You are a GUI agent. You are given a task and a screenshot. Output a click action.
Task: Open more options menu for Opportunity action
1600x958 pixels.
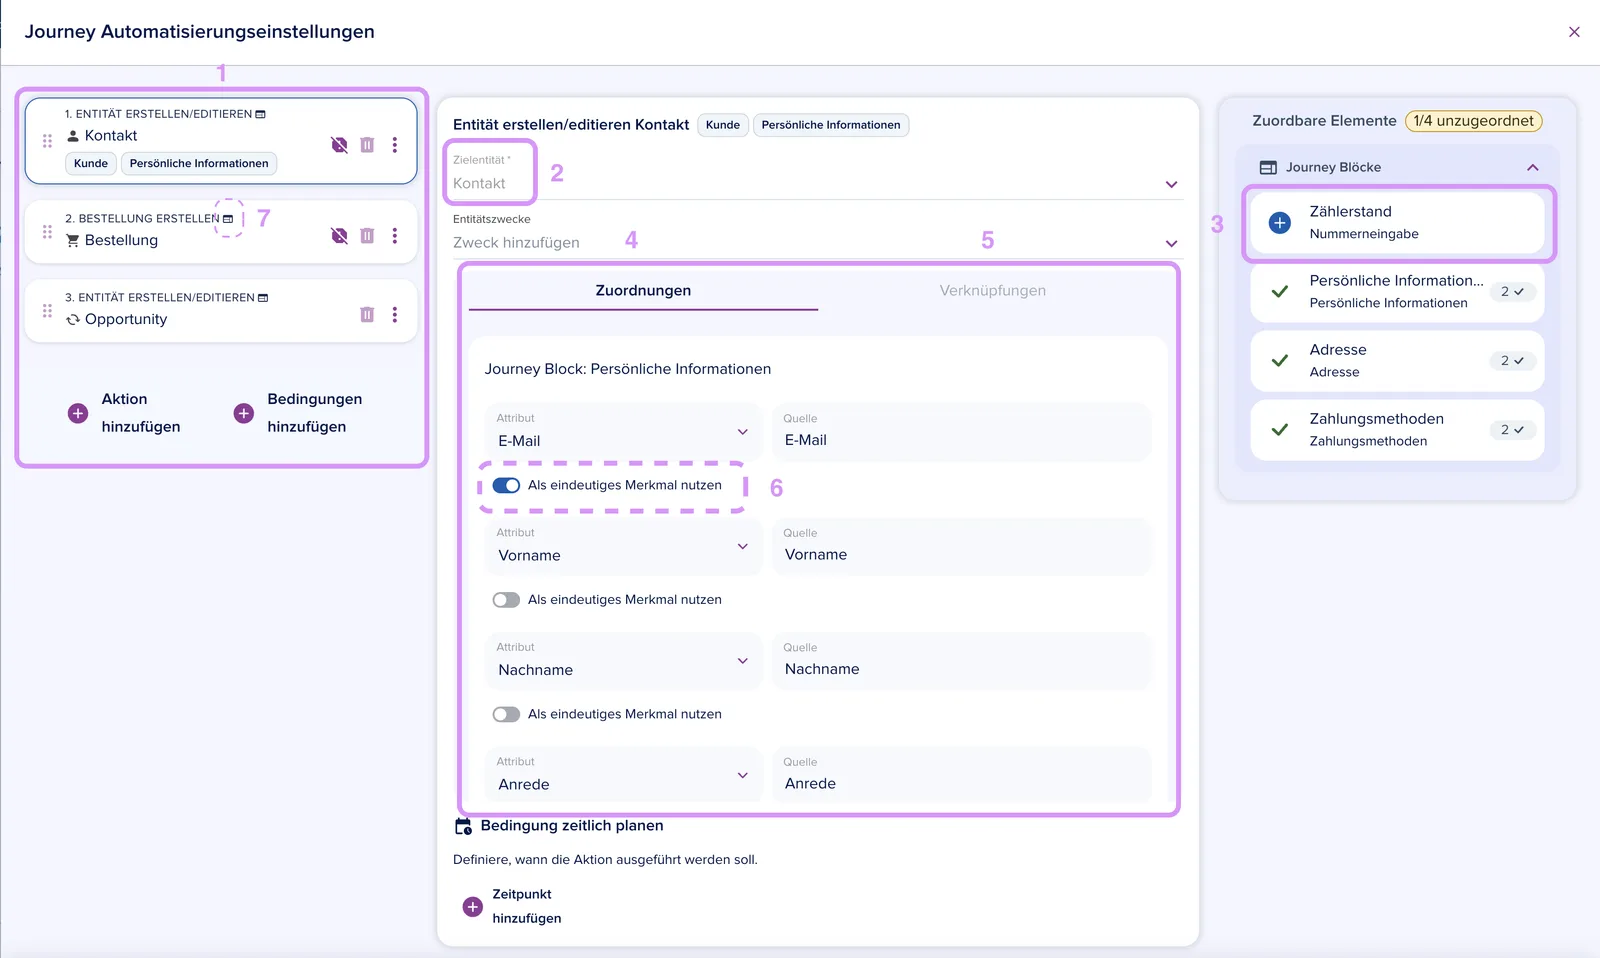[395, 315]
